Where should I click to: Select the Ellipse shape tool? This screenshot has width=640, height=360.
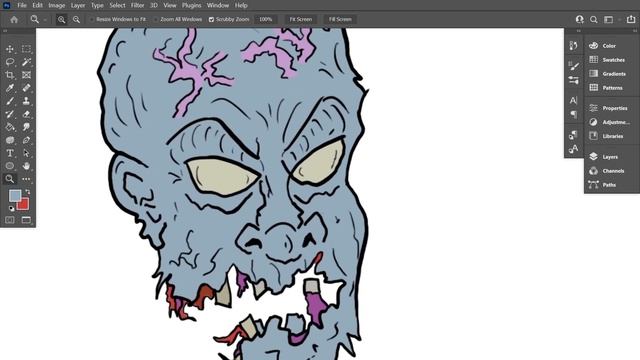click(x=10, y=166)
